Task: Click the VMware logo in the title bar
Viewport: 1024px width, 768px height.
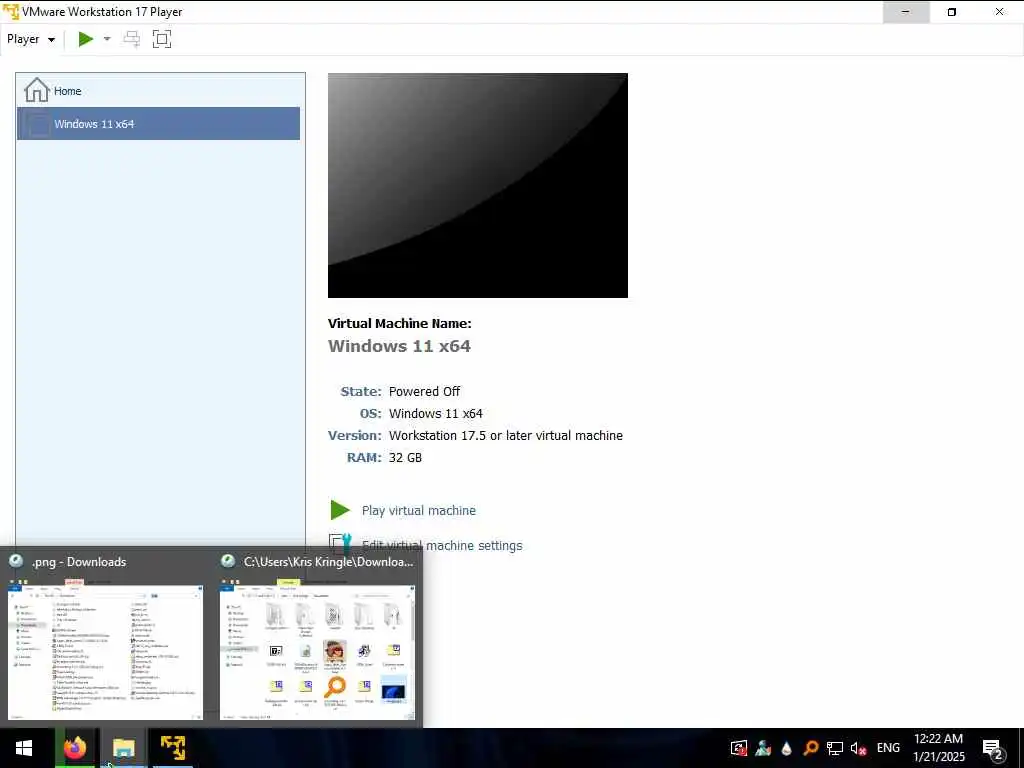Action: coord(10,12)
